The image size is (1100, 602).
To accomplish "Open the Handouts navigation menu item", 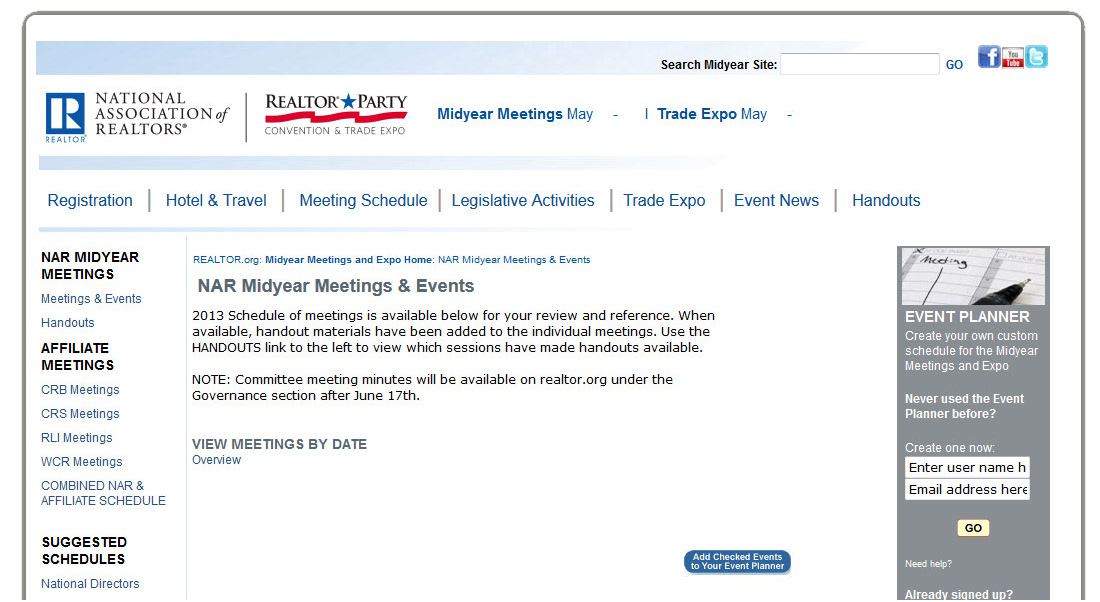I will pos(886,201).
